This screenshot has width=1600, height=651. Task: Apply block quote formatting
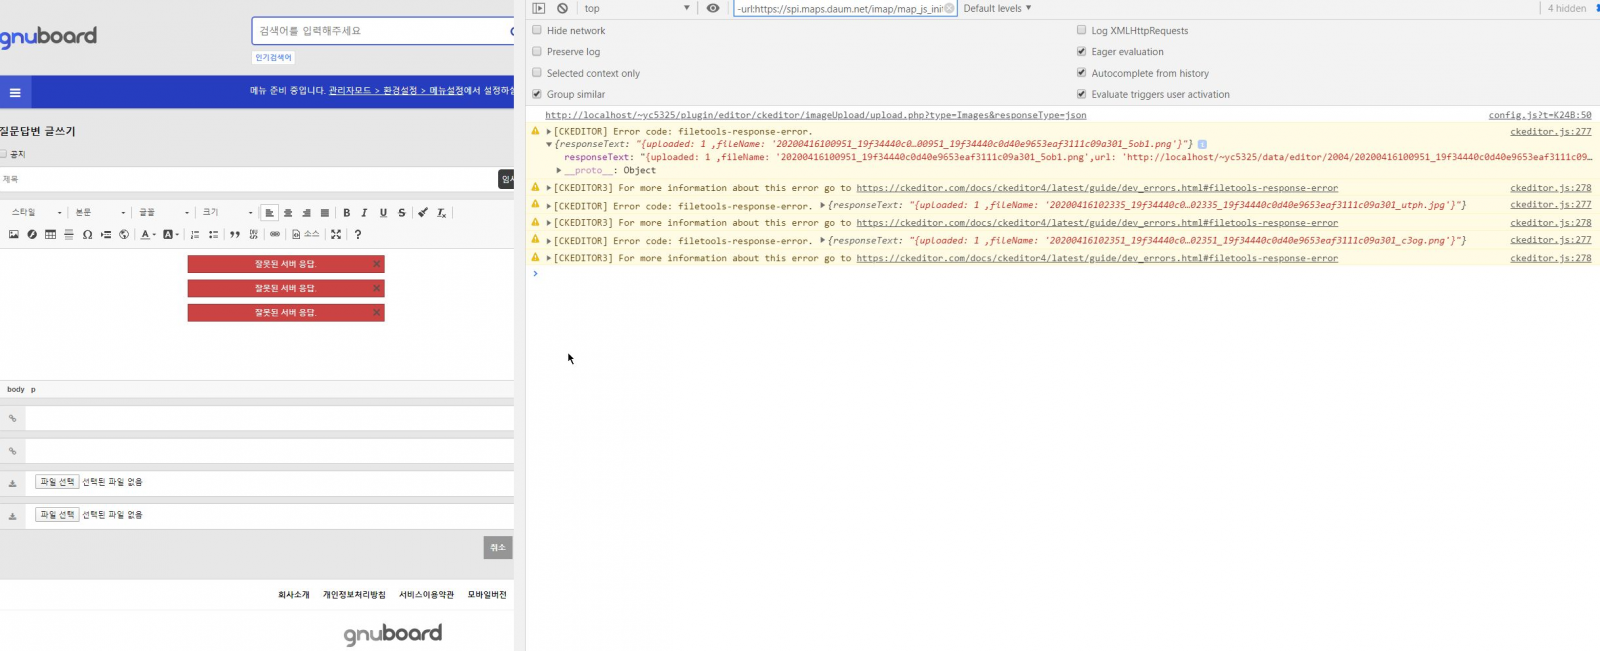[x=235, y=235]
